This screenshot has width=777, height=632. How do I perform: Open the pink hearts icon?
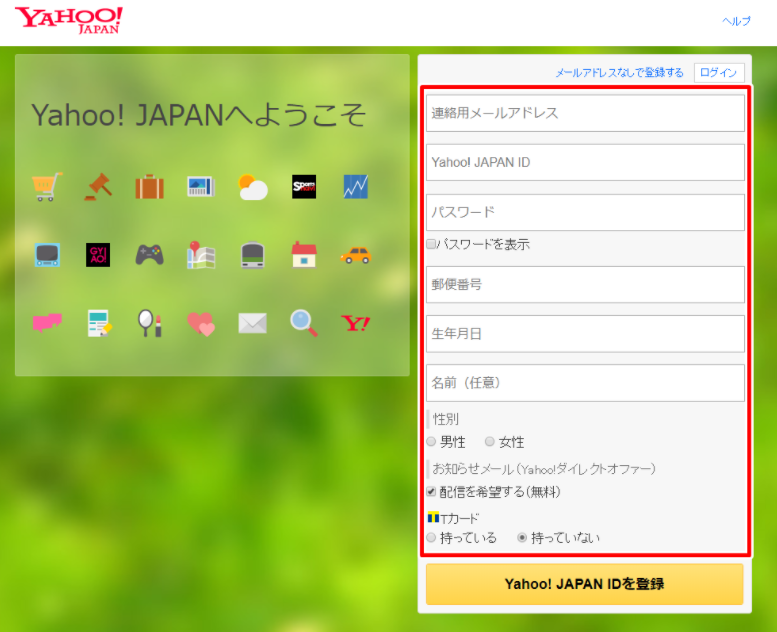point(201,324)
